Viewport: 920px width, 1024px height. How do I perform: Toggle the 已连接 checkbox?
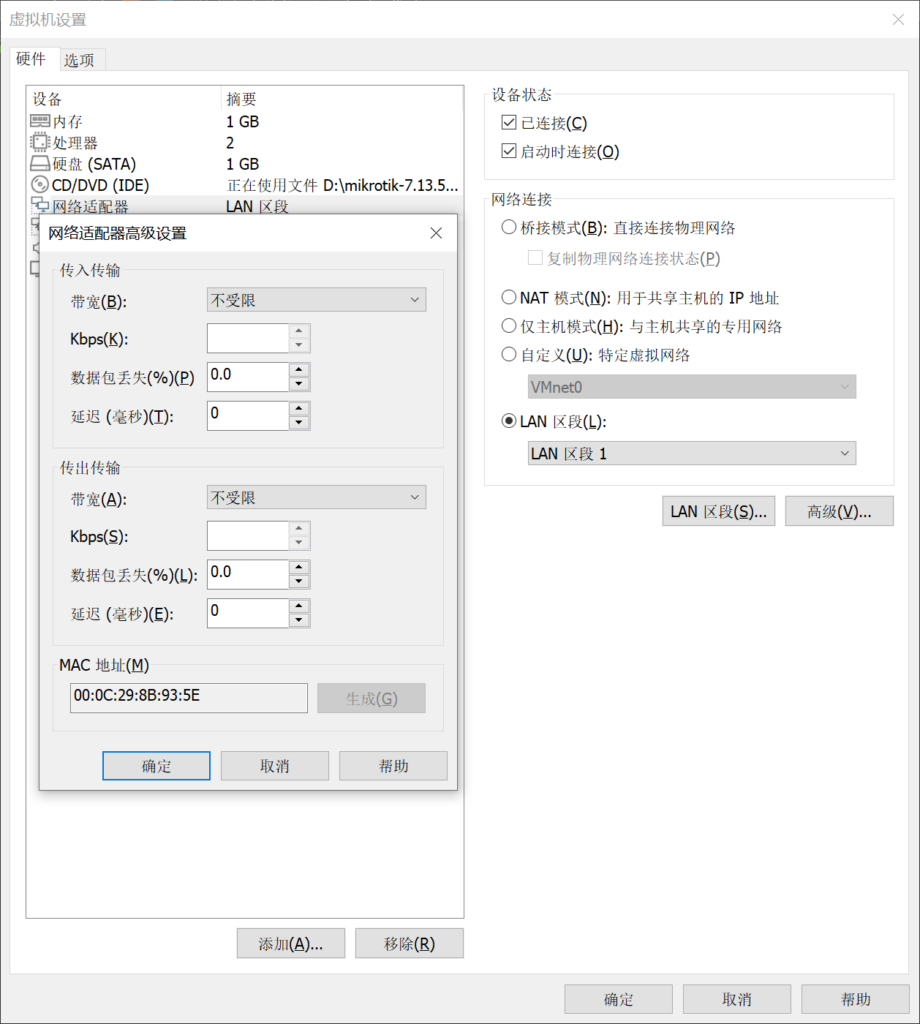[x=508, y=123]
